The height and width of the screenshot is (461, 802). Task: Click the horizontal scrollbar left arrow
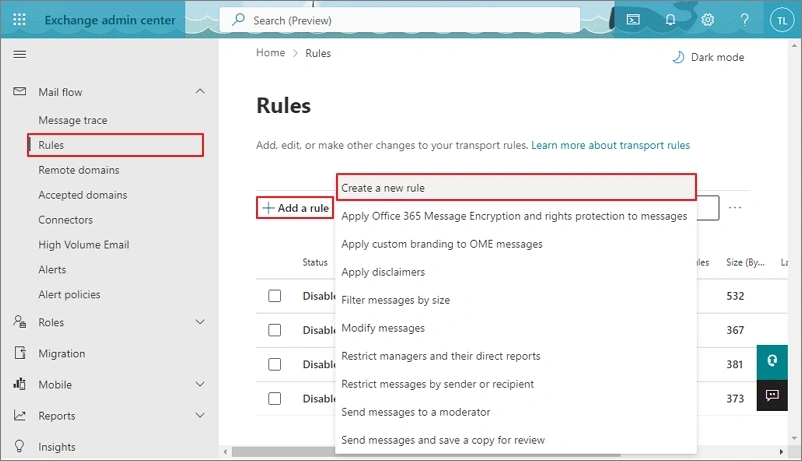click(x=226, y=452)
